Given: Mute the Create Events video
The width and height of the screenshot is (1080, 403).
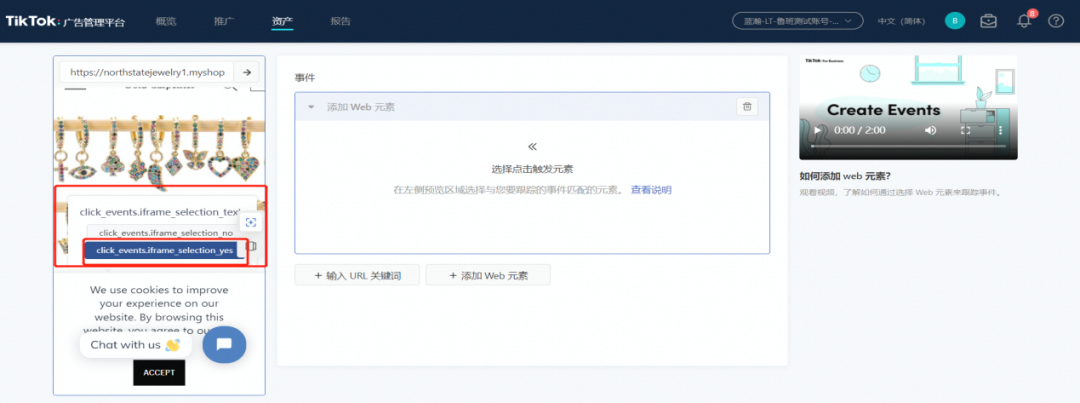Looking at the screenshot, I should 930,130.
